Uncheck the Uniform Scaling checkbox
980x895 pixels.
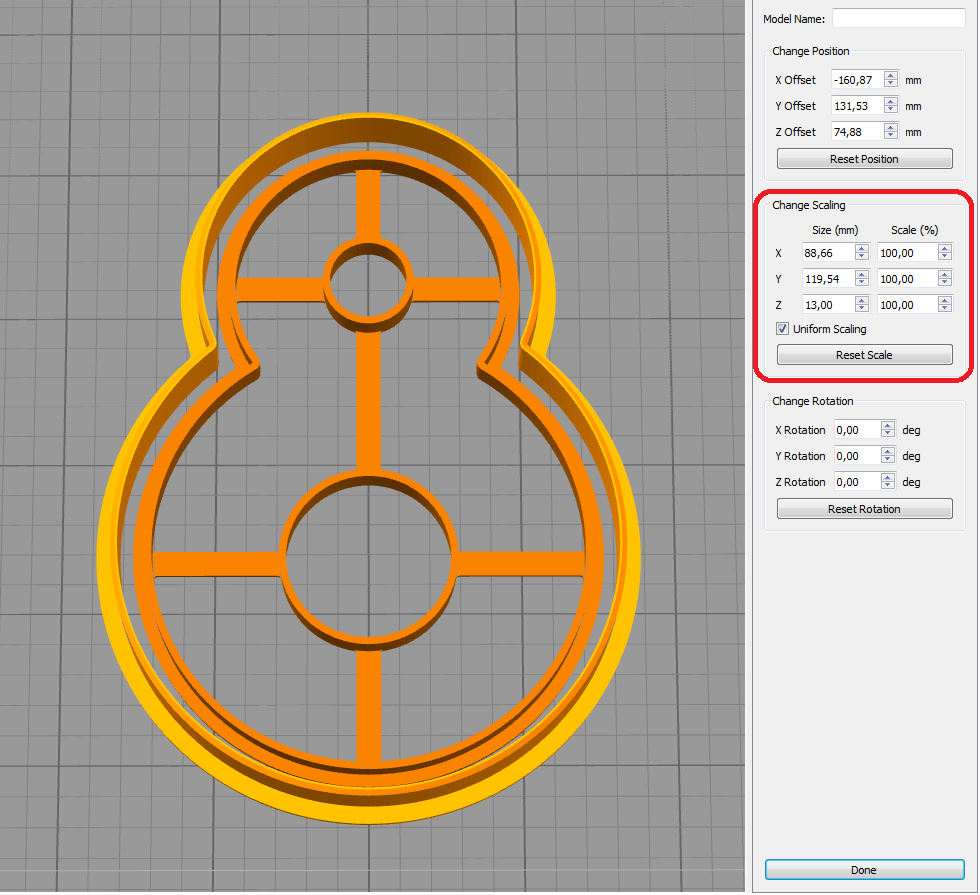(x=782, y=329)
